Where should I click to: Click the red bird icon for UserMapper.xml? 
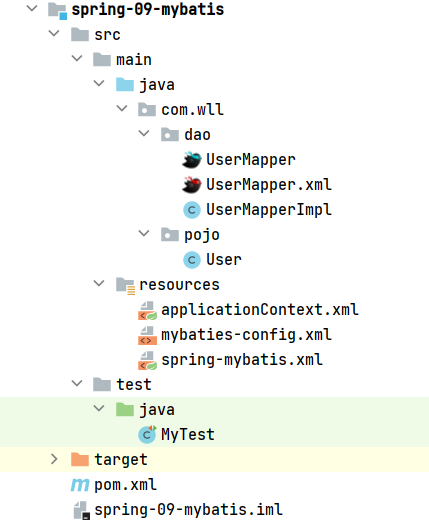pos(191,185)
